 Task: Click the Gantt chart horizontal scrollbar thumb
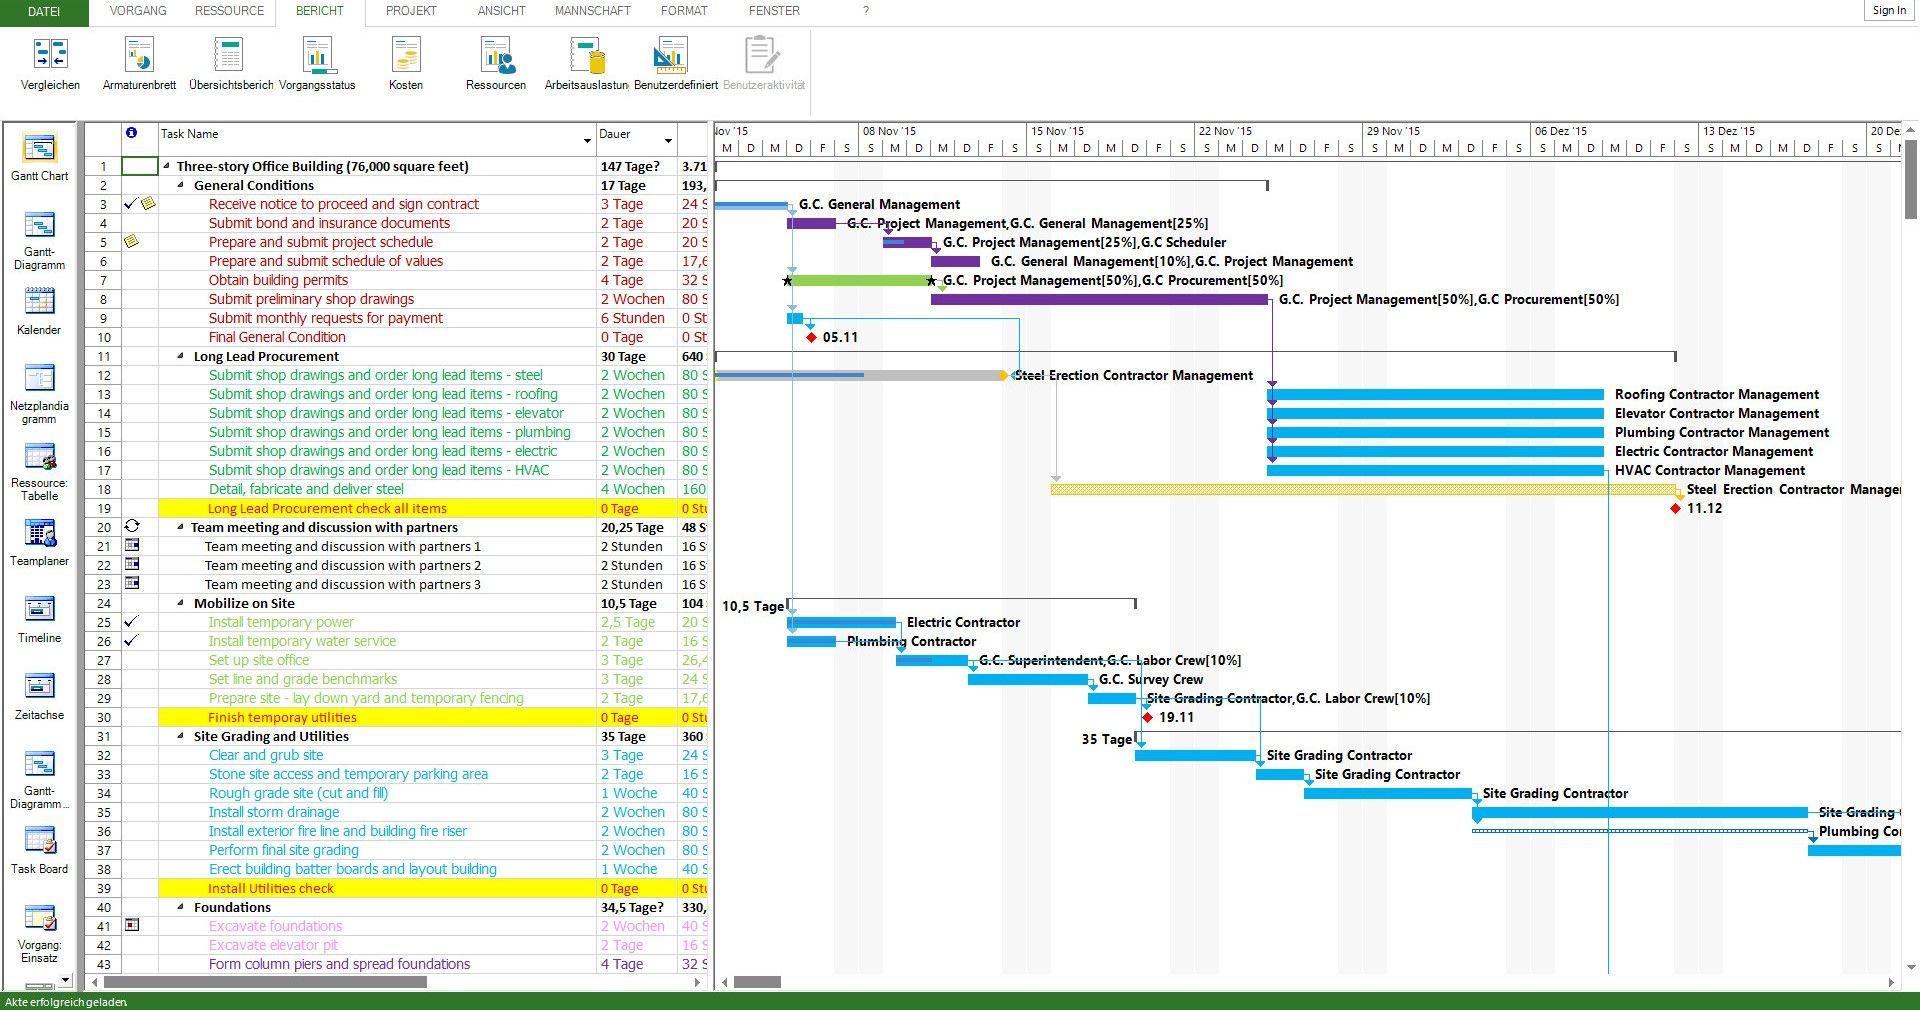pyautogui.click(x=757, y=982)
